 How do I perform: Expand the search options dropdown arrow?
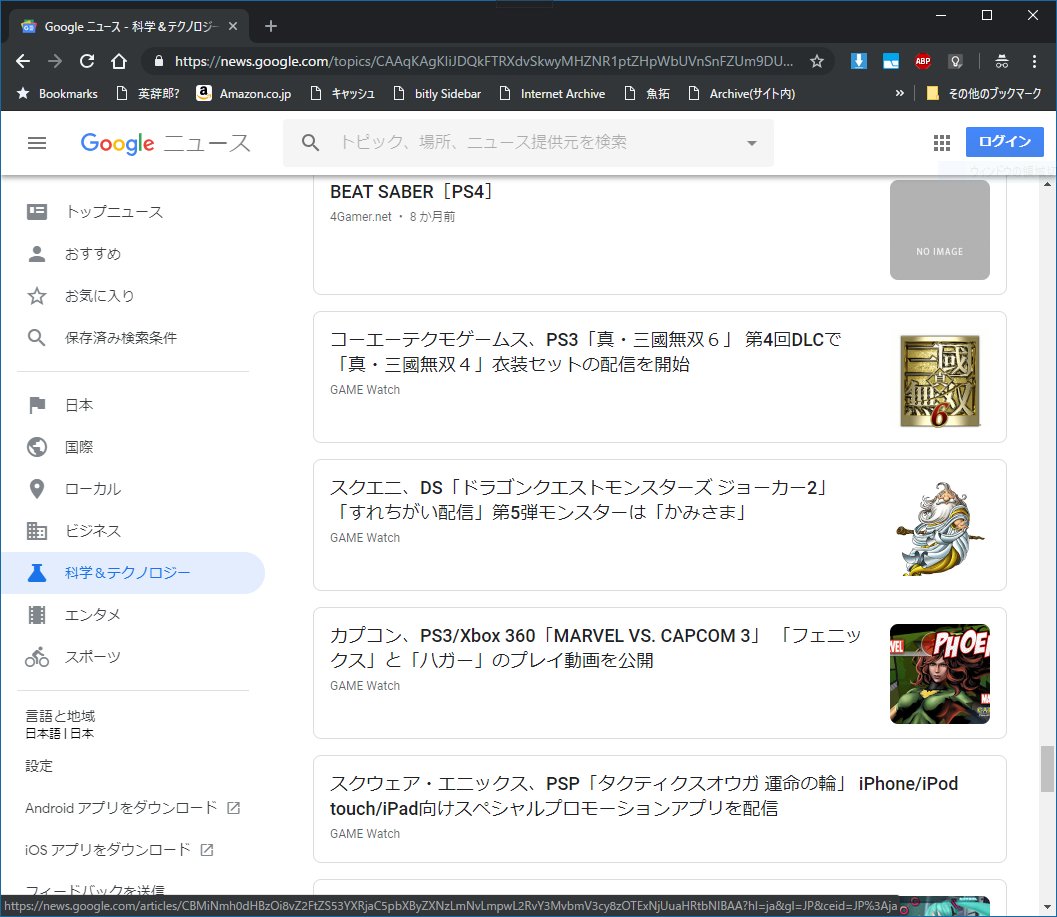[752, 143]
